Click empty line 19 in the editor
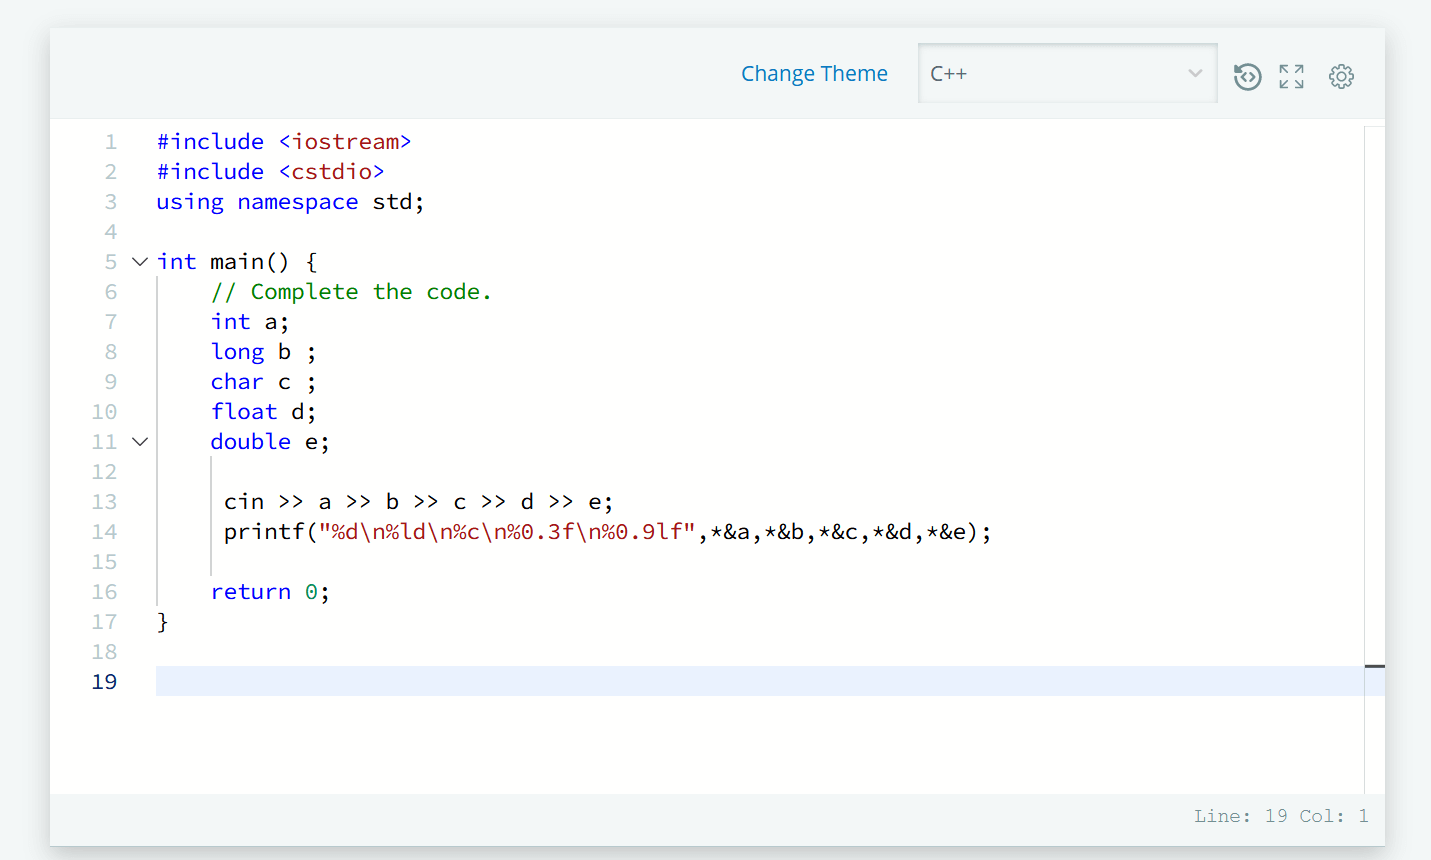1431x860 pixels. [400, 681]
